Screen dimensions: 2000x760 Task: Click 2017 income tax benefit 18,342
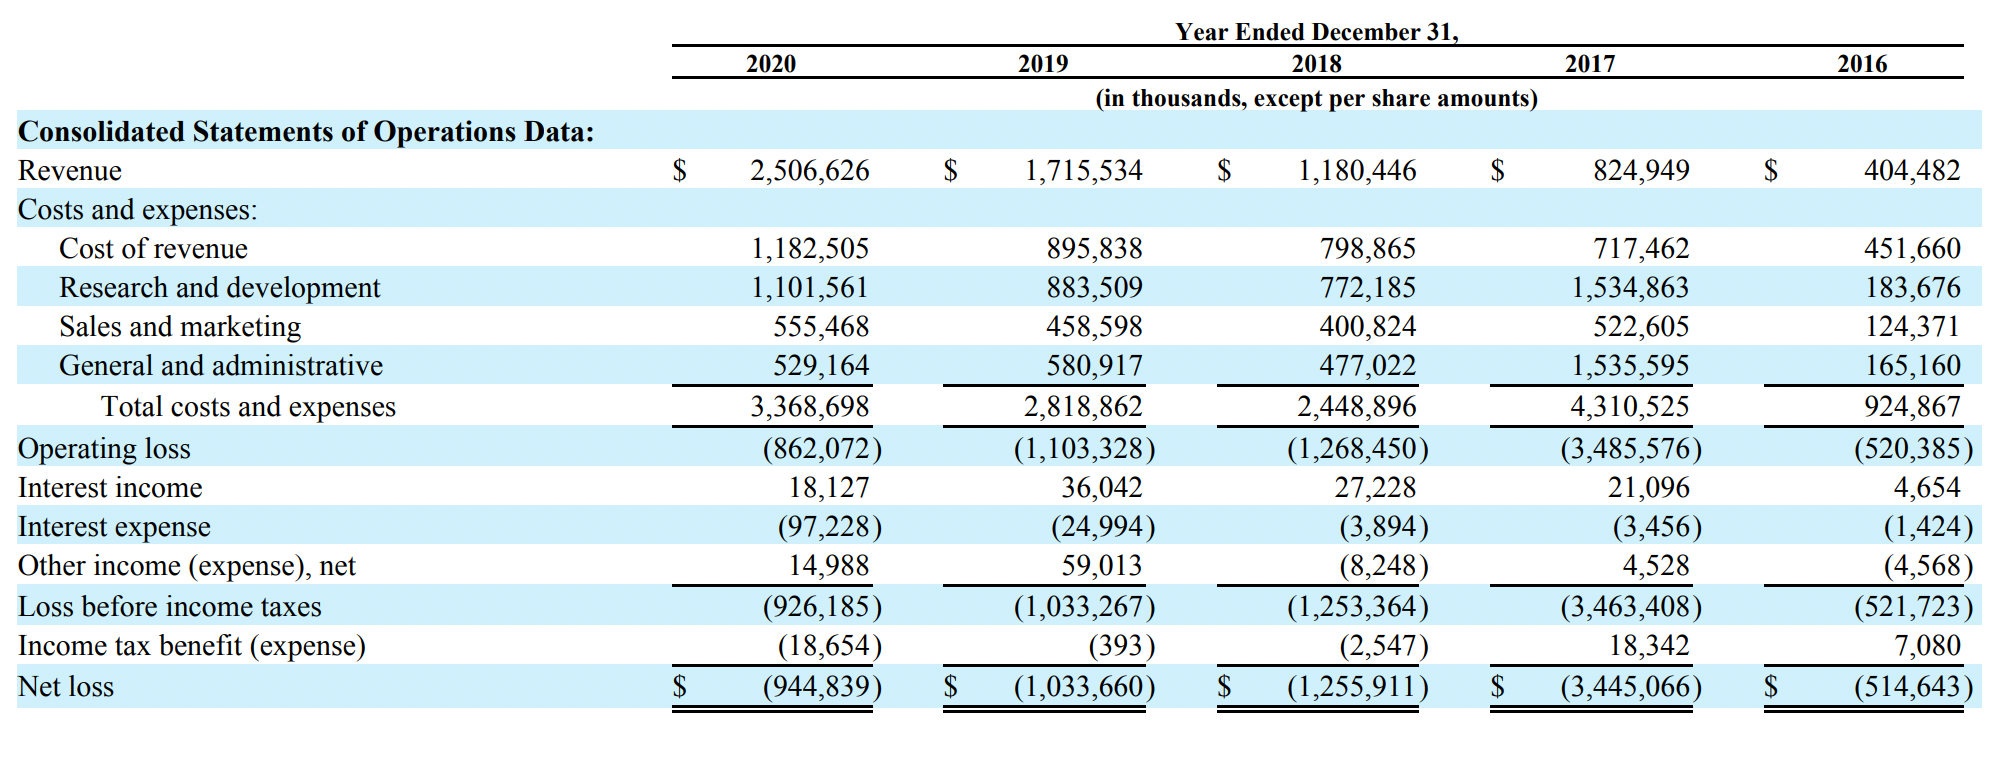pos(1649,646)
